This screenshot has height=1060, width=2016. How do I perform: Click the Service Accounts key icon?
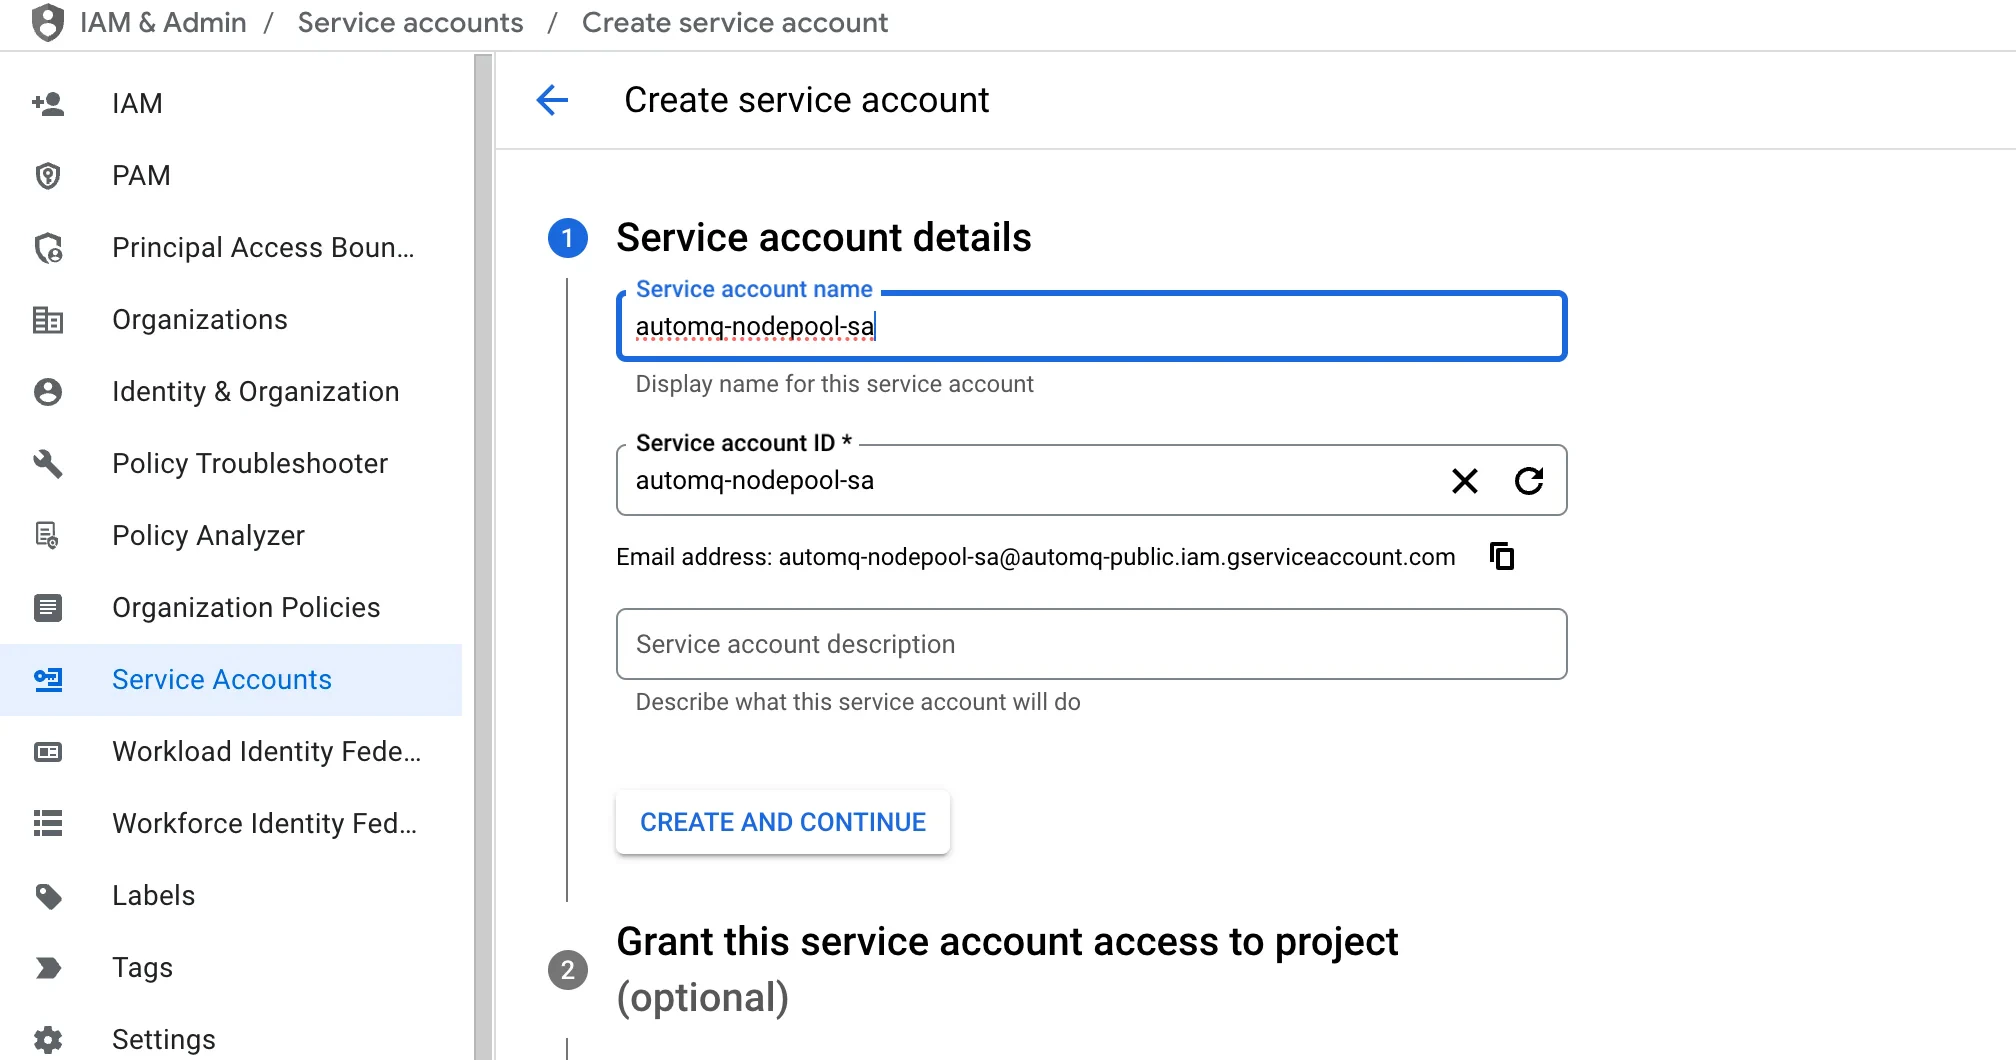tap(48, 679)
